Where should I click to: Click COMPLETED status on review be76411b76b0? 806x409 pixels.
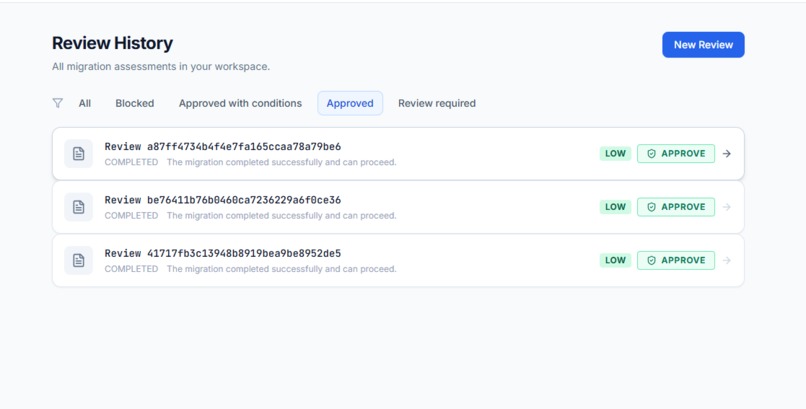(131, 216)
